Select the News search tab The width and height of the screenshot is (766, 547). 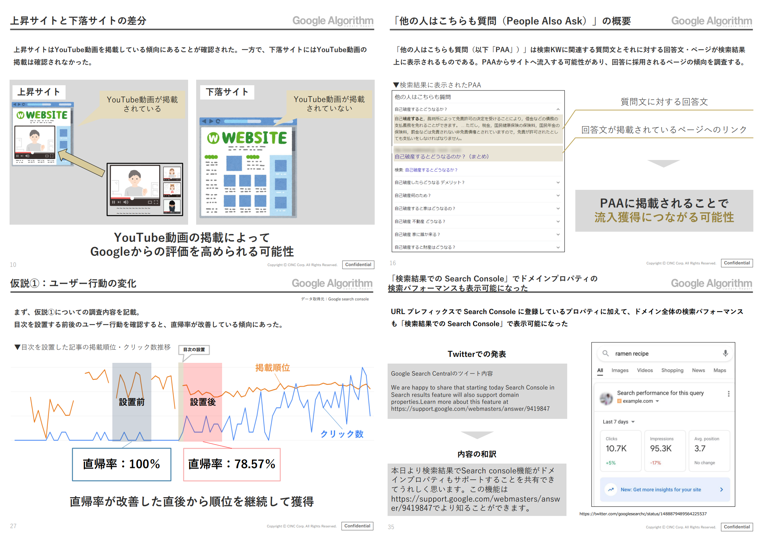698,371
